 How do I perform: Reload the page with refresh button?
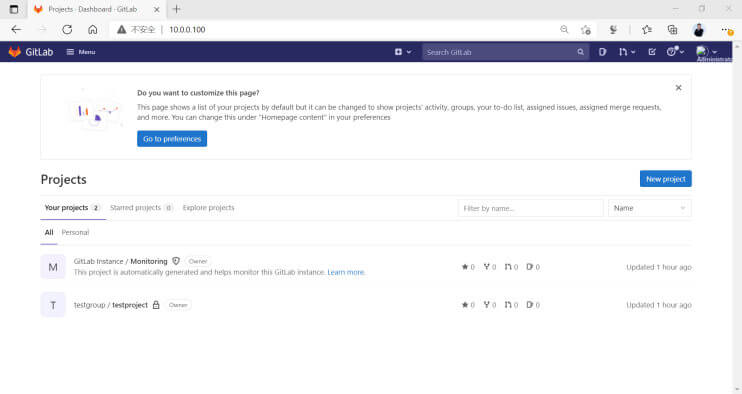click(67, 29)
